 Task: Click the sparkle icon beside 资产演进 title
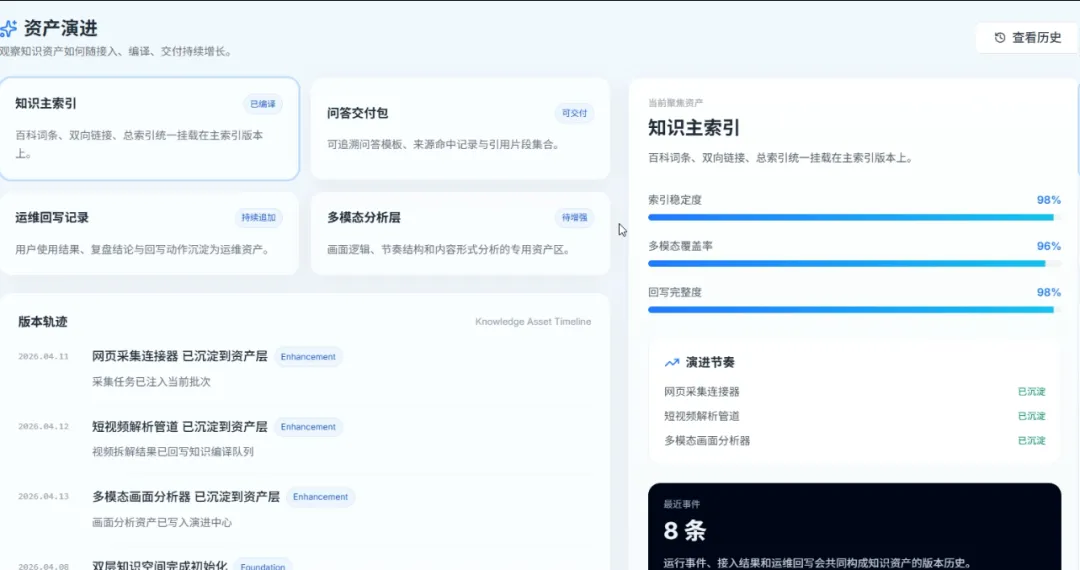8,28
